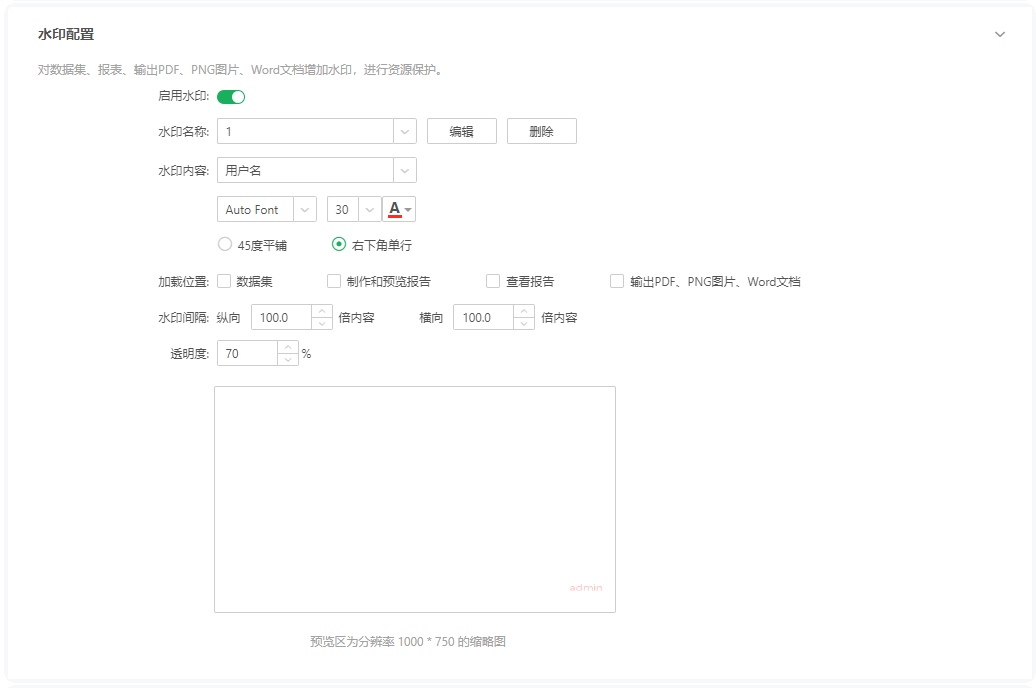Check the 制作和预览报告 checkbox

click(x=334, y=282)
